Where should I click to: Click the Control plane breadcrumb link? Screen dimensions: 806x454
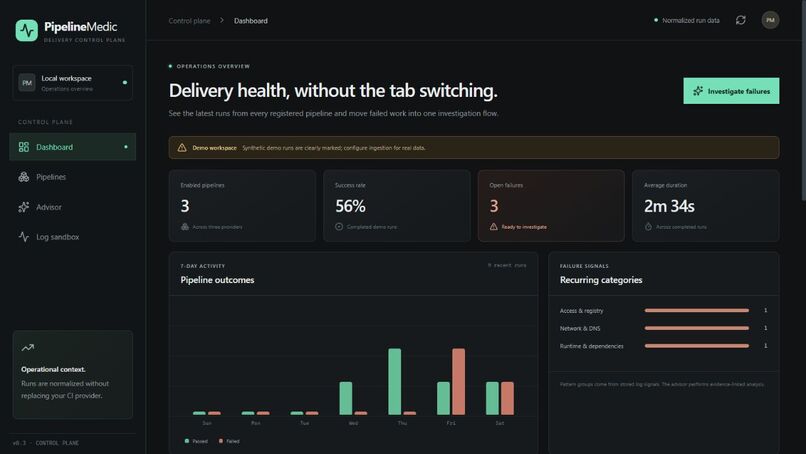189,21
